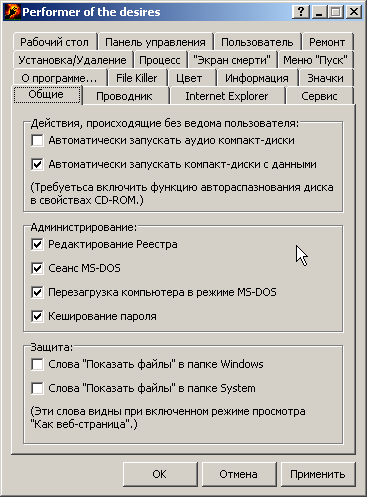Minimize the Performer of the desires window
The height and width of the screenshot is (497, 367).
pos(318,12)
